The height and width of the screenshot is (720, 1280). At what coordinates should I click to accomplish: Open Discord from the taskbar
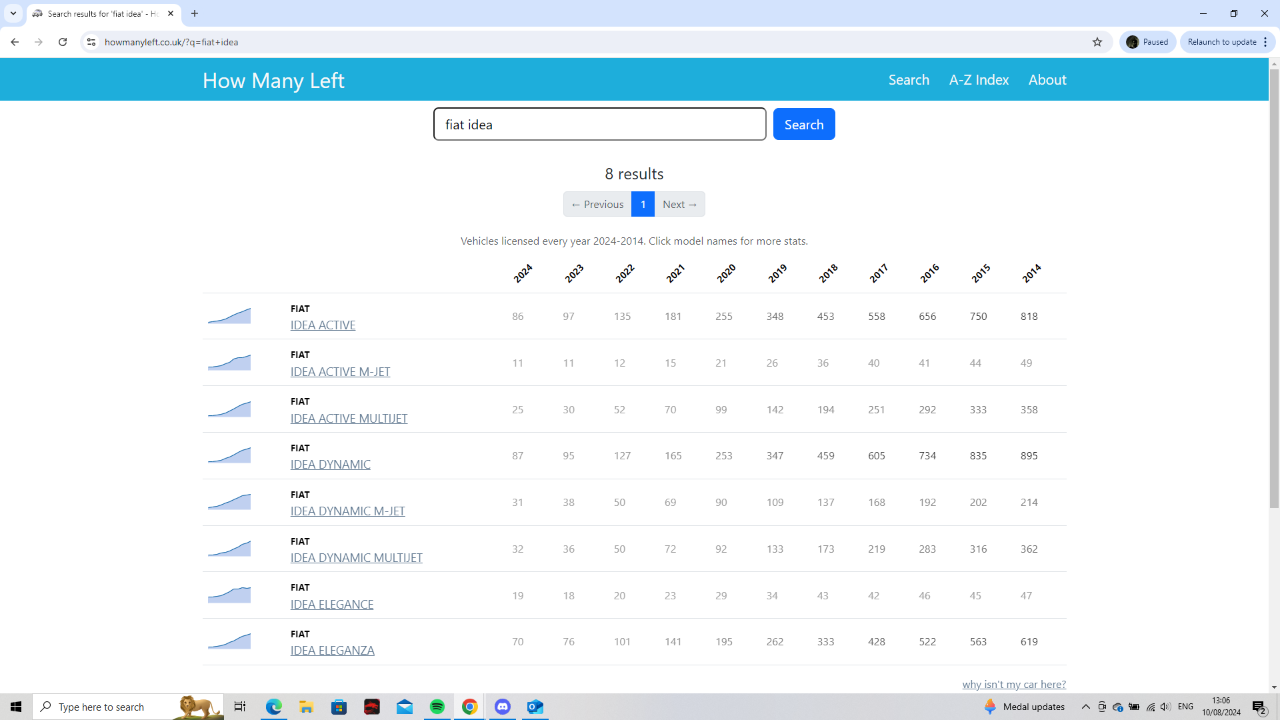[502, 706]
